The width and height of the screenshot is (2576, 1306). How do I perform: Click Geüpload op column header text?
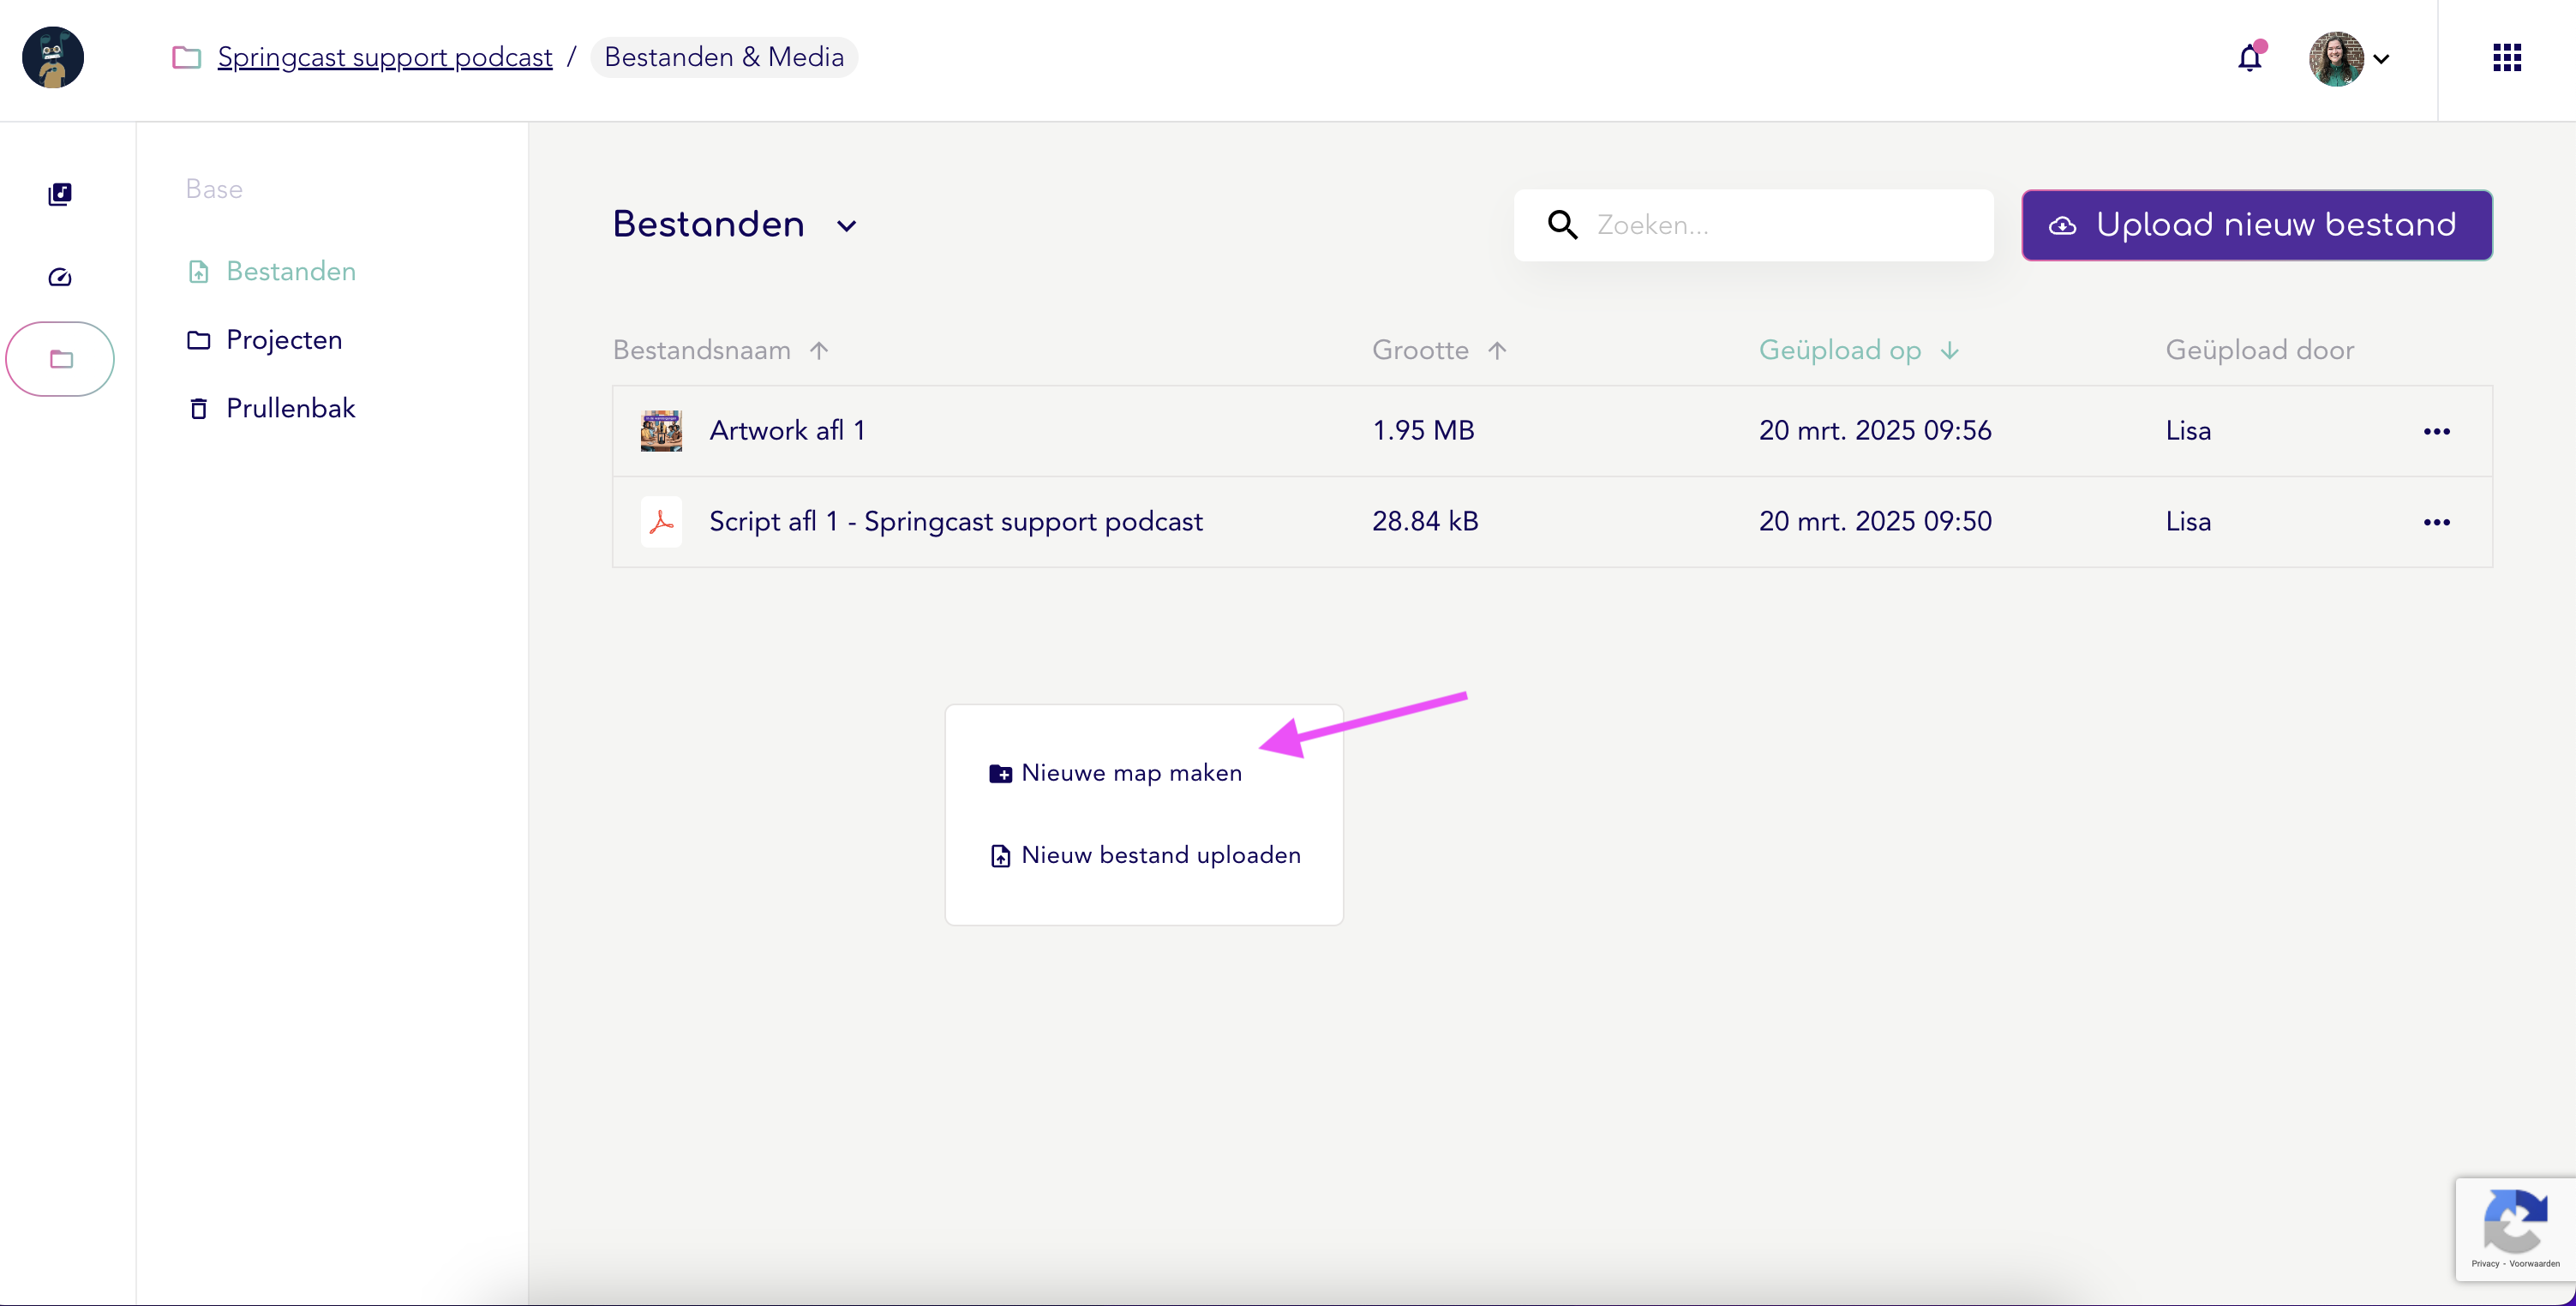tap(1840, 350)
